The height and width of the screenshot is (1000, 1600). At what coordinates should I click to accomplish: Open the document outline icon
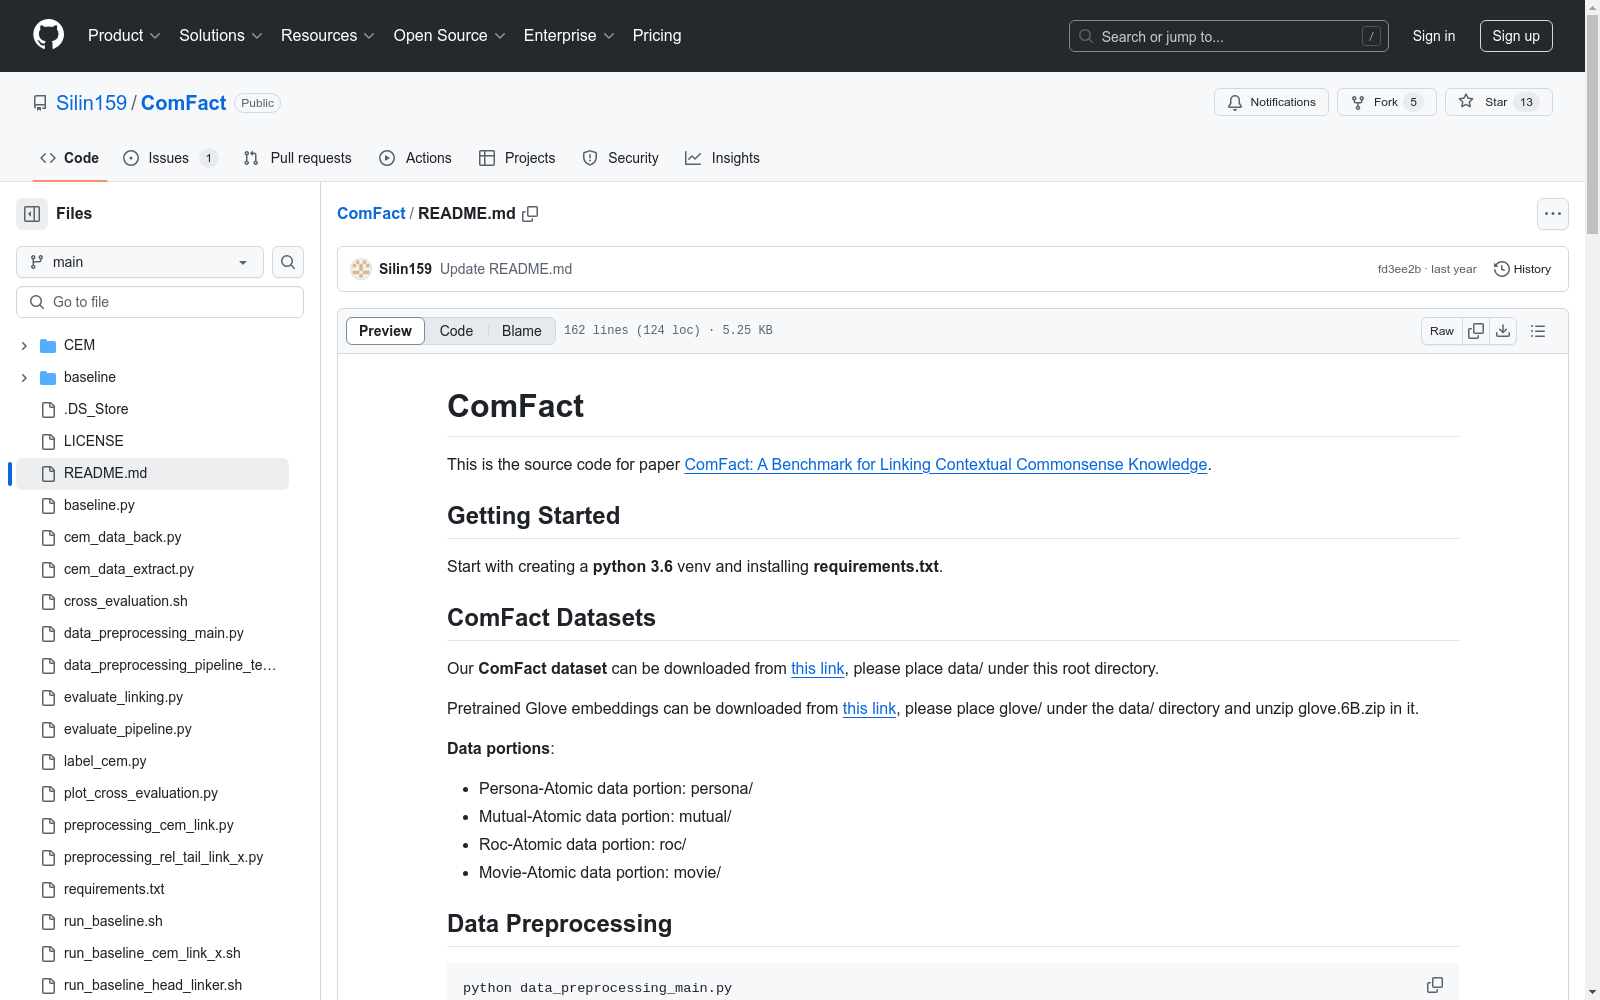[1538, 331]
